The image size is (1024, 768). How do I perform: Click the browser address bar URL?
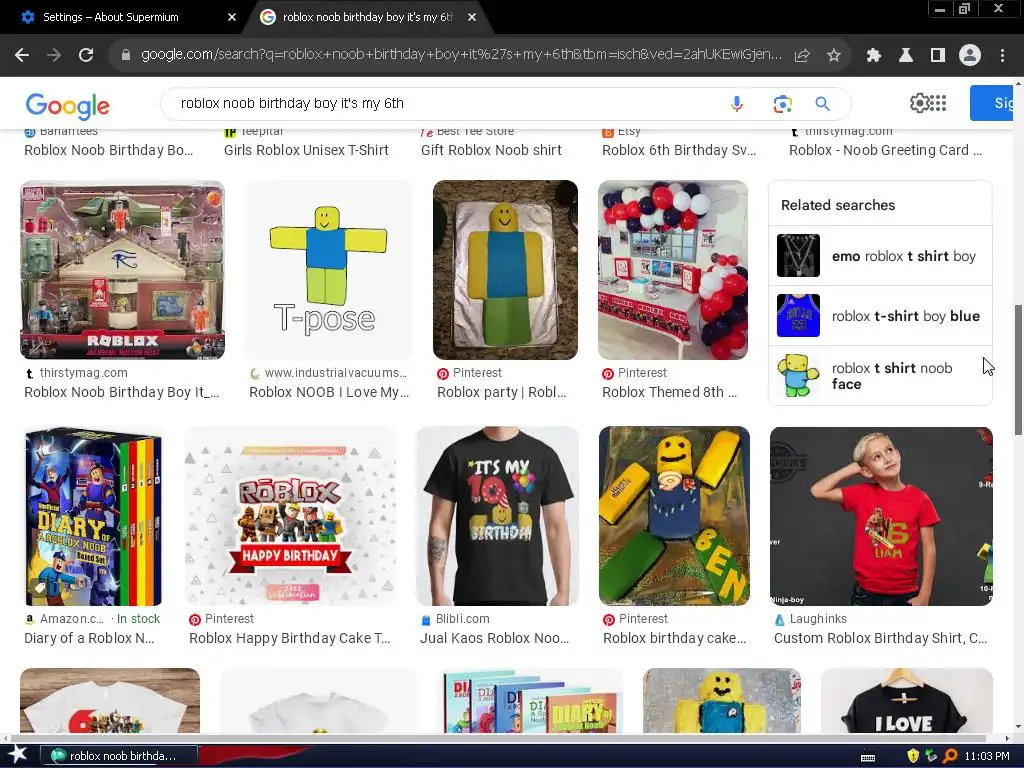[460, 55]
